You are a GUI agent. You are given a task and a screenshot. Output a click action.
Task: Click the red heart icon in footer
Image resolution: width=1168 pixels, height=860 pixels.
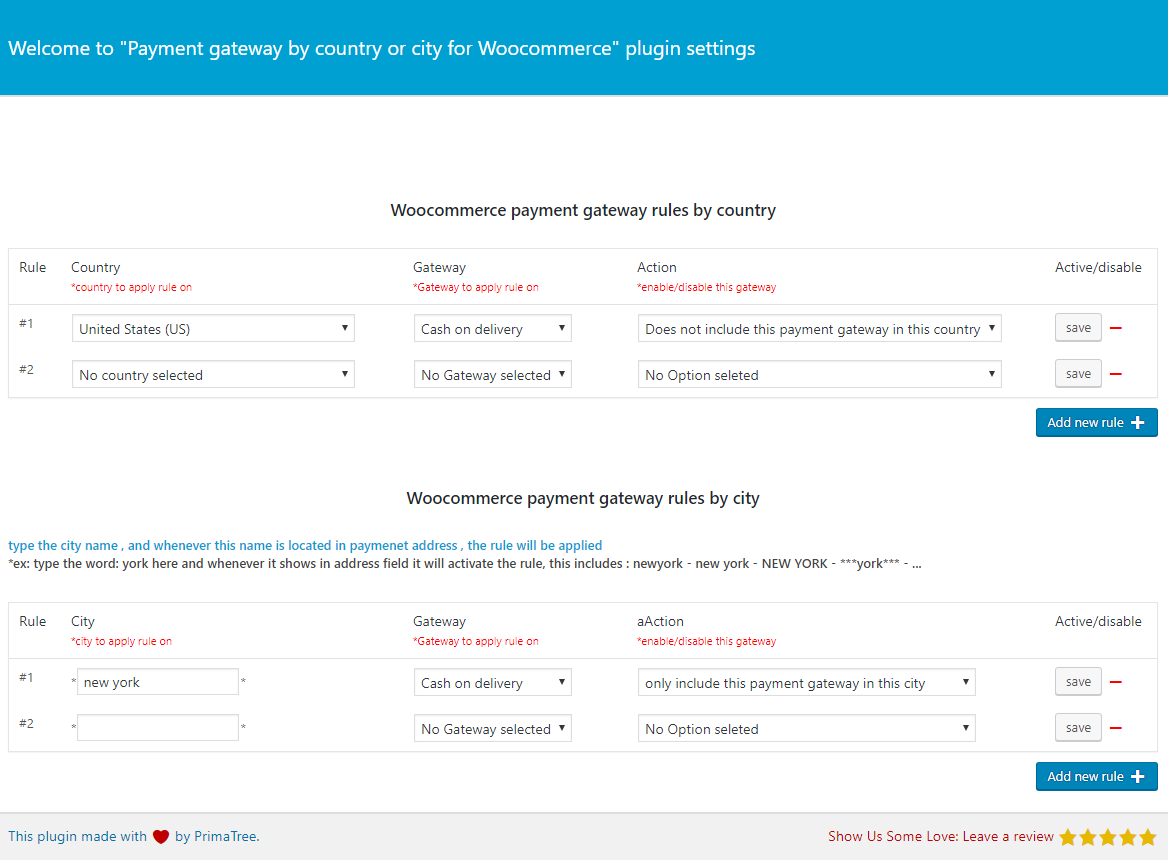tap(161, 837)
